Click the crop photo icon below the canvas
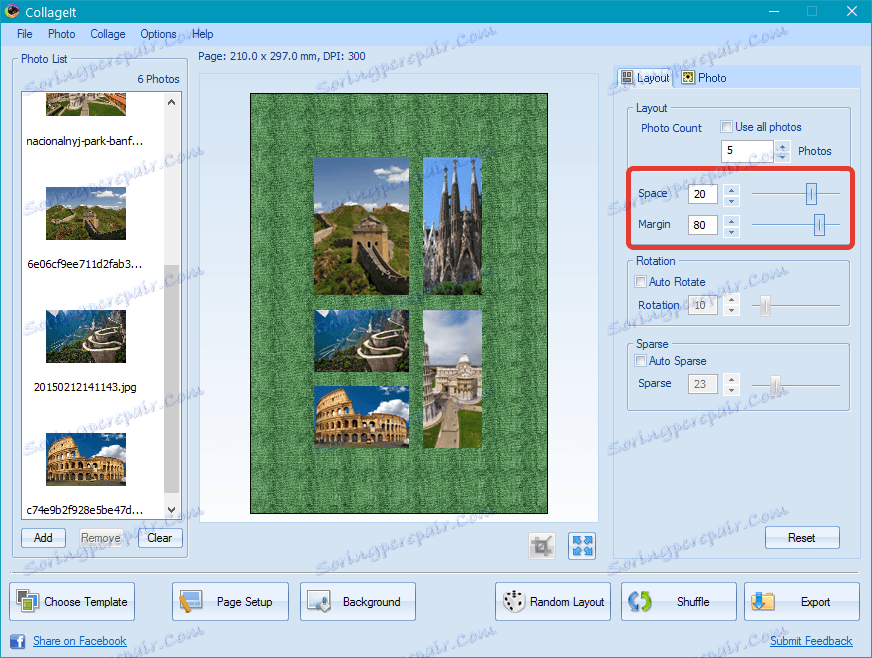This screenshot has width=872, height=658. click(x=542, y=546)
